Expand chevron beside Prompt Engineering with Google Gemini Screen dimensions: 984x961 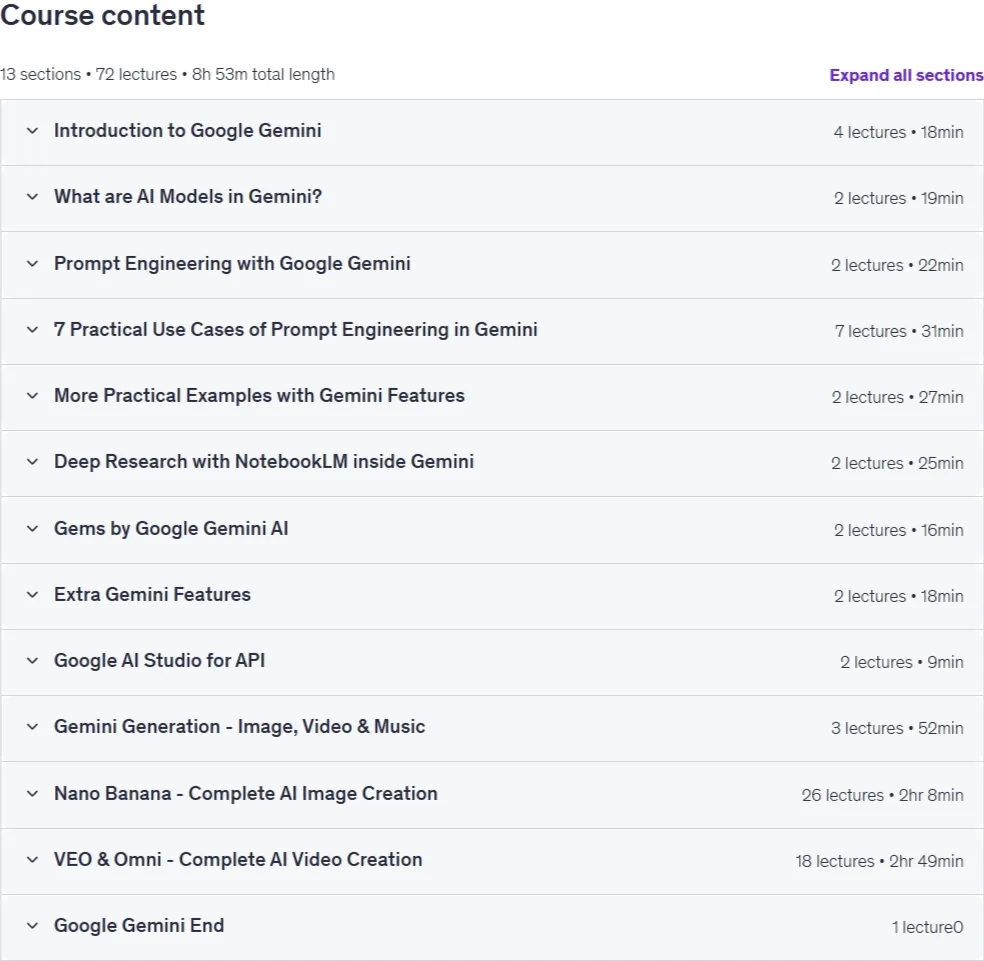click(x=32, y=264)
